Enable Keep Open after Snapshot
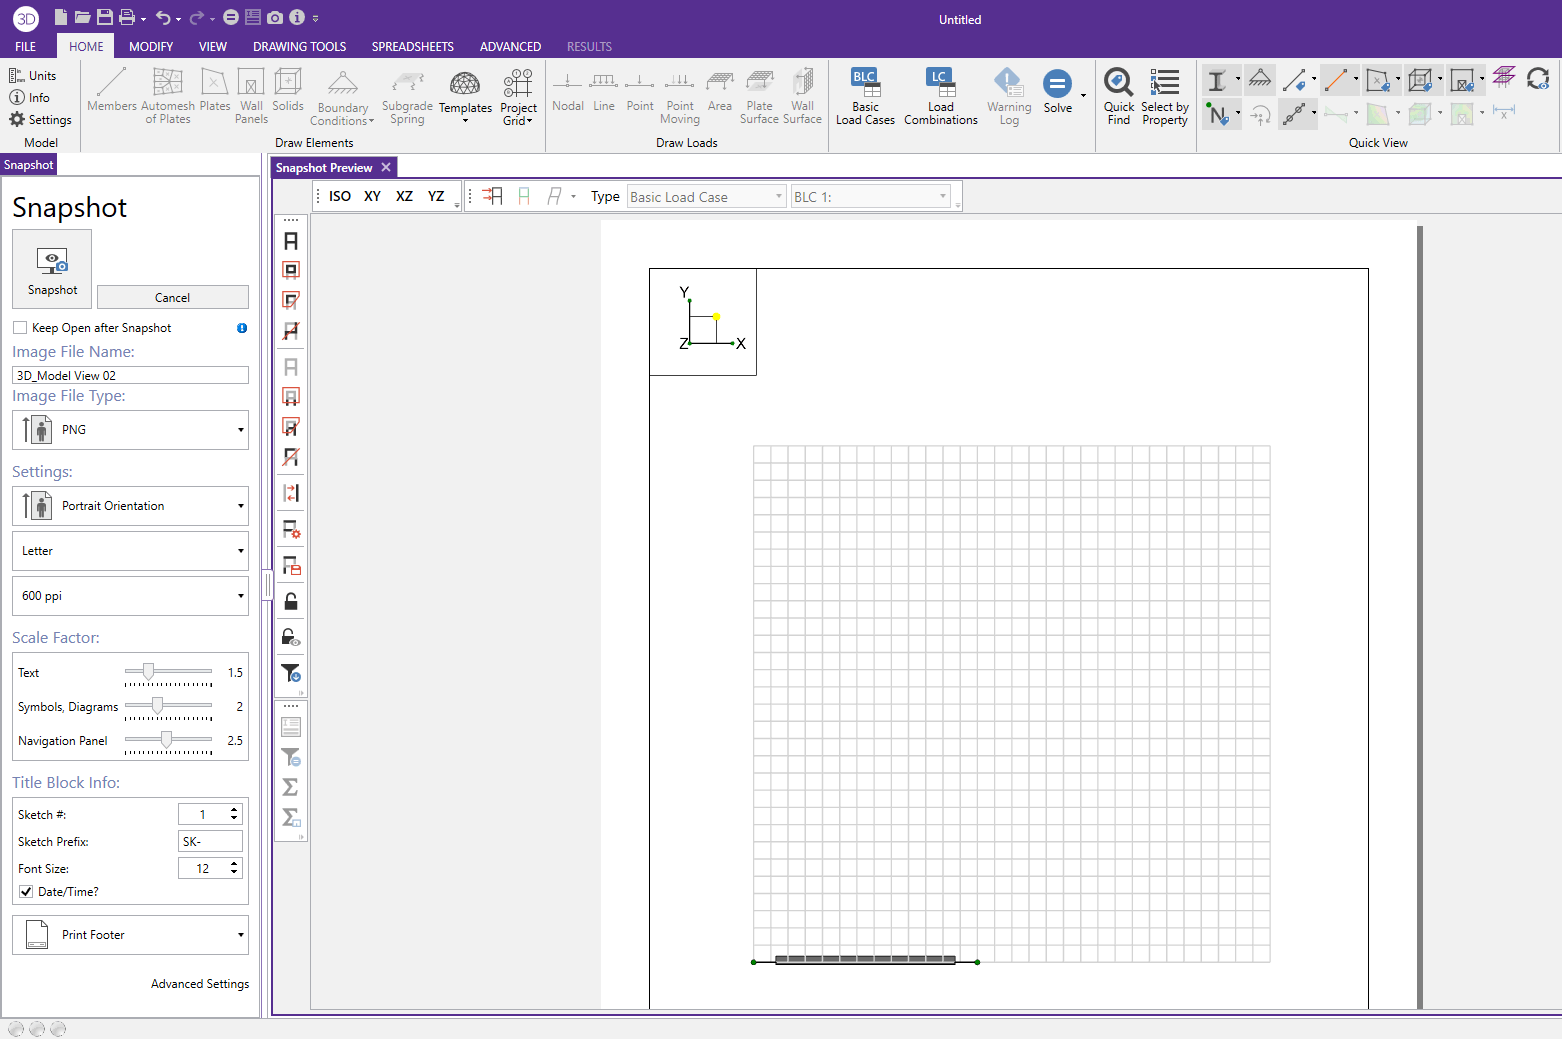 19,327
